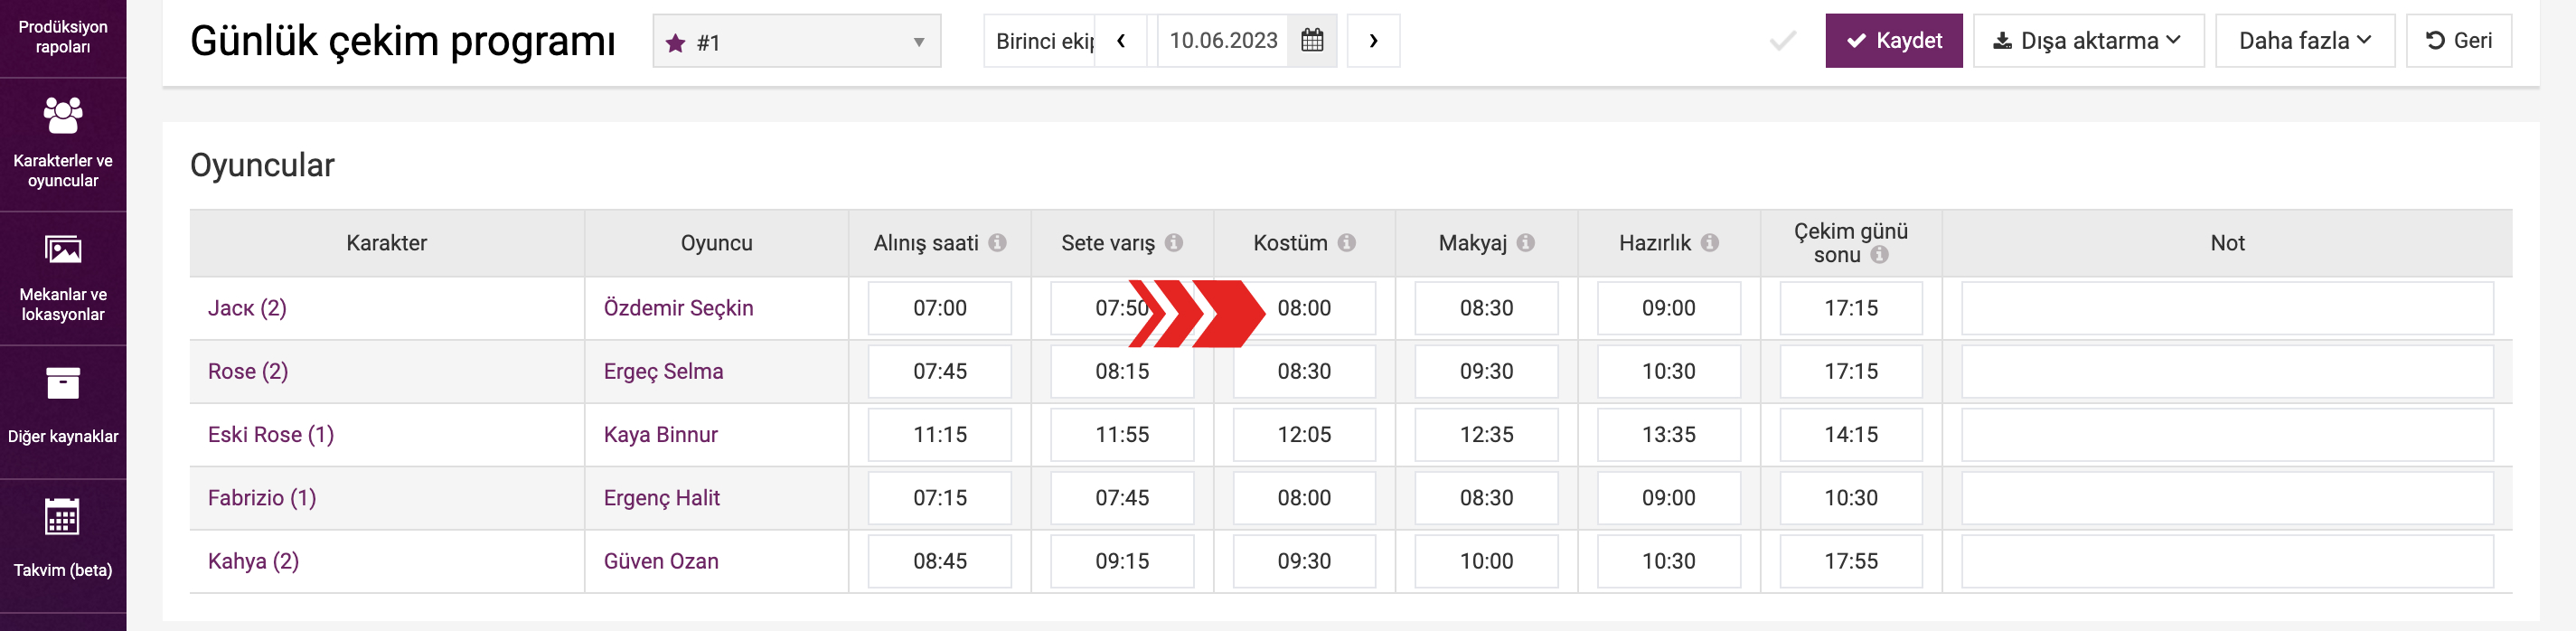Click info icon next to Alınış saati
The width and height of the screenshot is (2576, 631).
pos(997,243)
